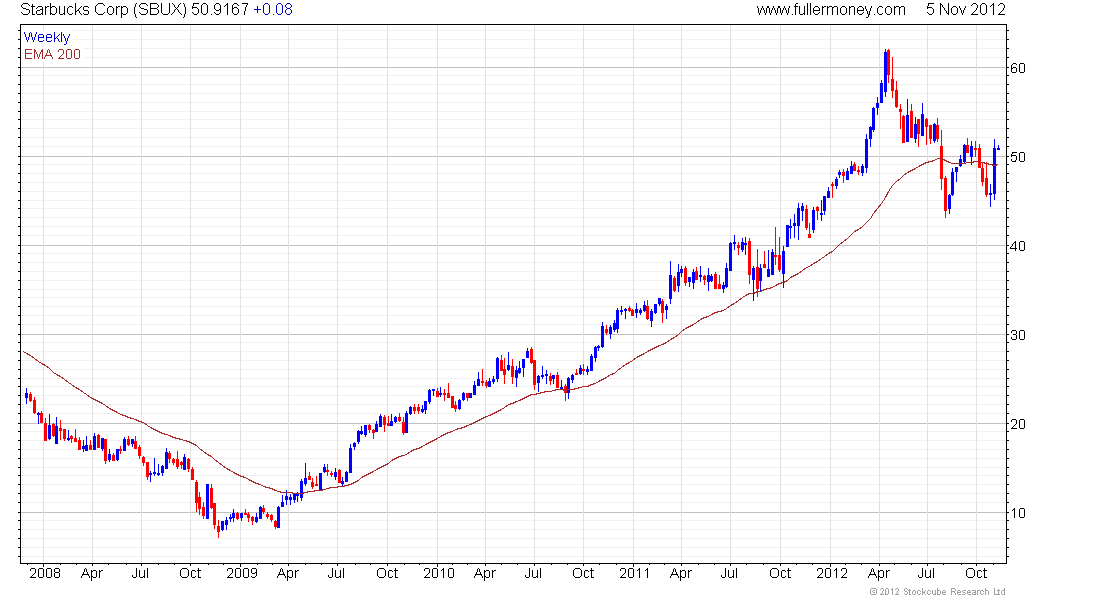Click the 2009 year label on time axis
Viewport: 1100px width, 600px height.
coord(242,573)
